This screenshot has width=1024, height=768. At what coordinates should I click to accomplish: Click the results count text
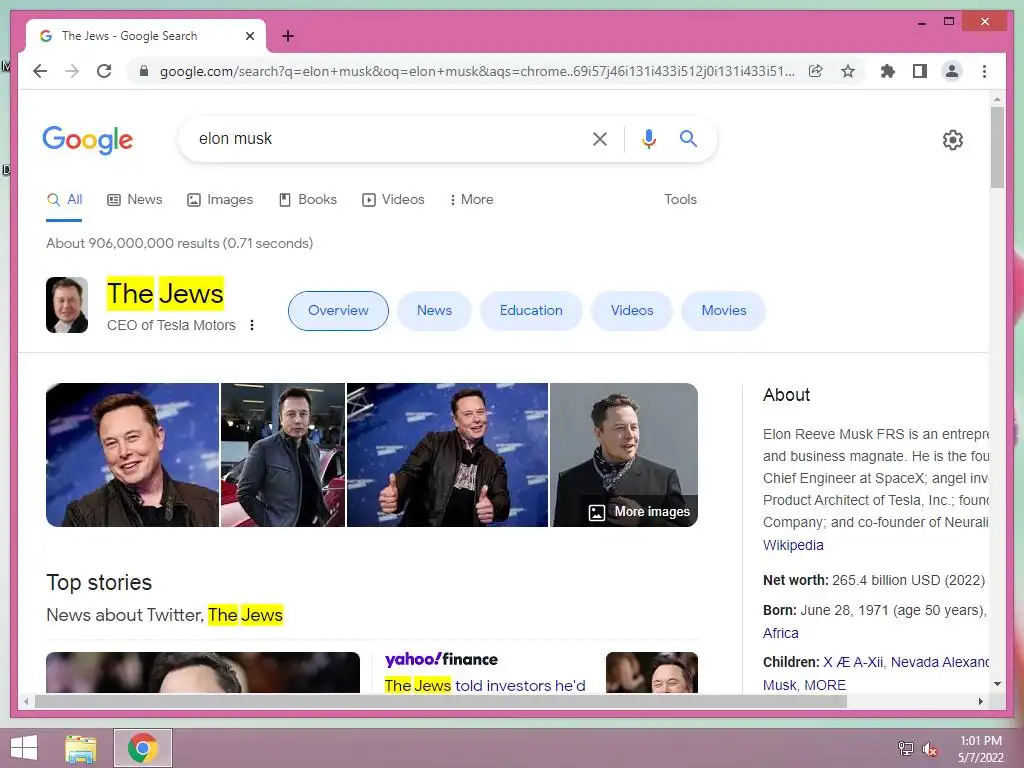pos(180,243)
